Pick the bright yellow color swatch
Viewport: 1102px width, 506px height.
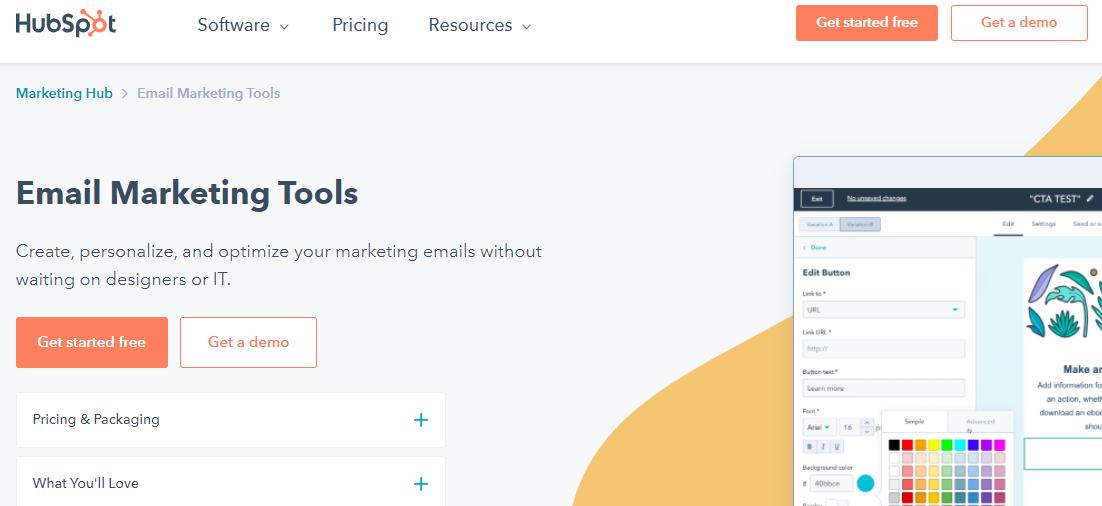click(934, 445)
